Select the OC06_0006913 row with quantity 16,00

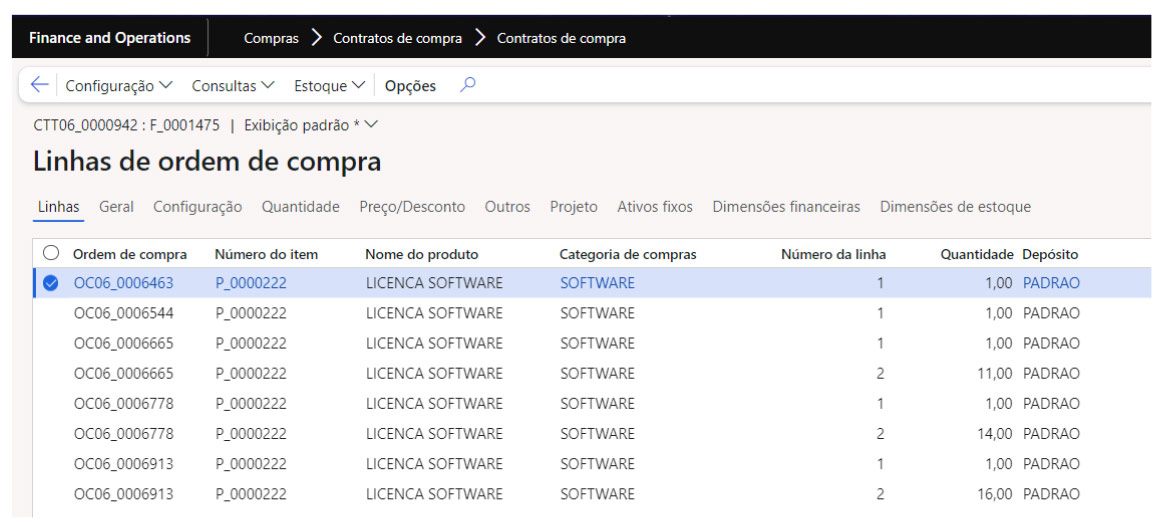click(x=123, y=494)
